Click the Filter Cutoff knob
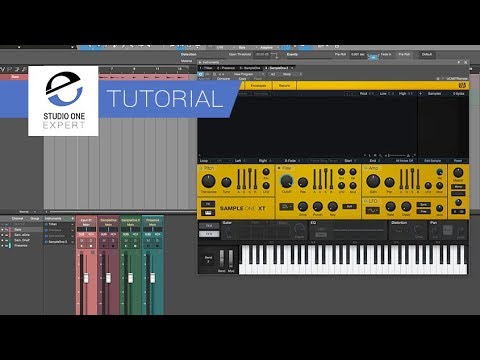The height and width of the screenshot is (360, 480). pyautogui.click(x=286, y=181)
